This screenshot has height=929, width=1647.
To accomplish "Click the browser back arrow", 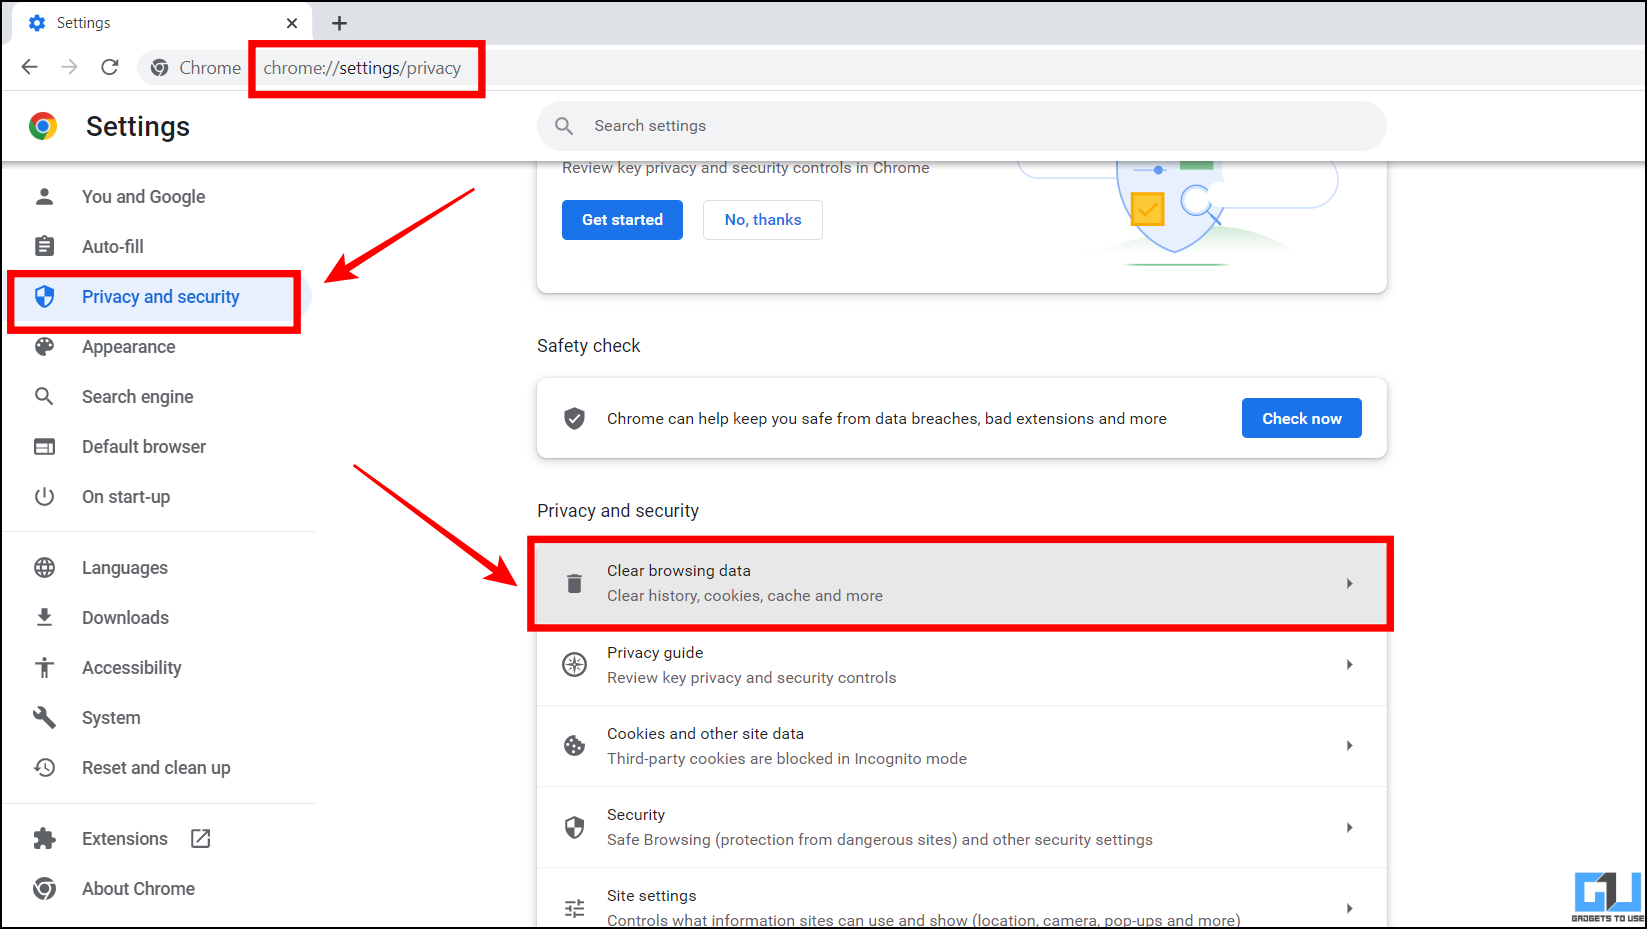I will [x=29, y=67].
